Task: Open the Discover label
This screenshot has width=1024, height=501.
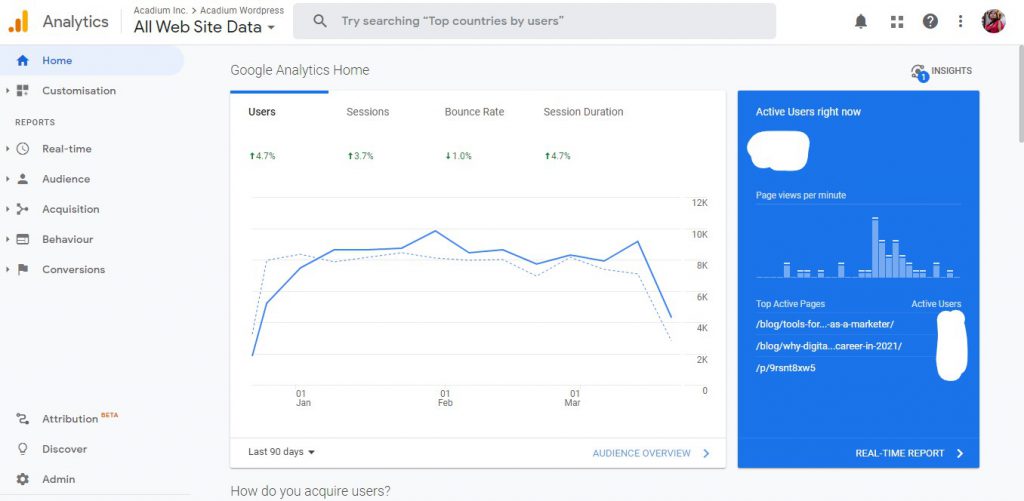Action: [x=65, y=449]
